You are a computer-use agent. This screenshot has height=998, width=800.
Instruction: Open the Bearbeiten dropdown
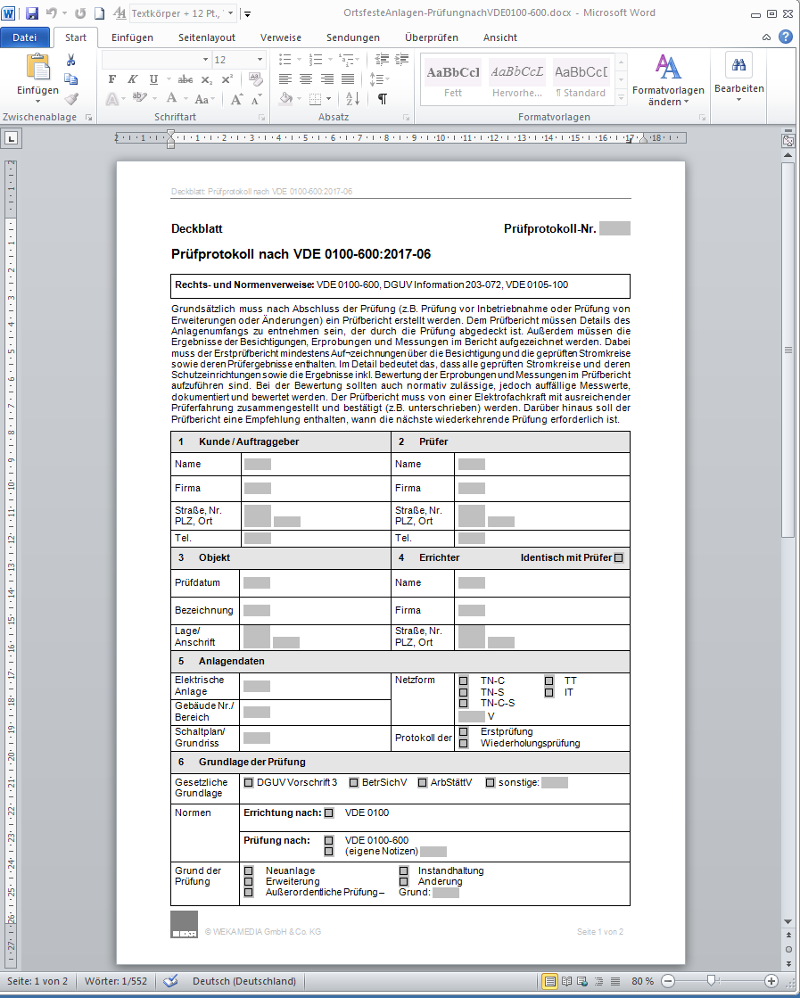pos(739,78)
